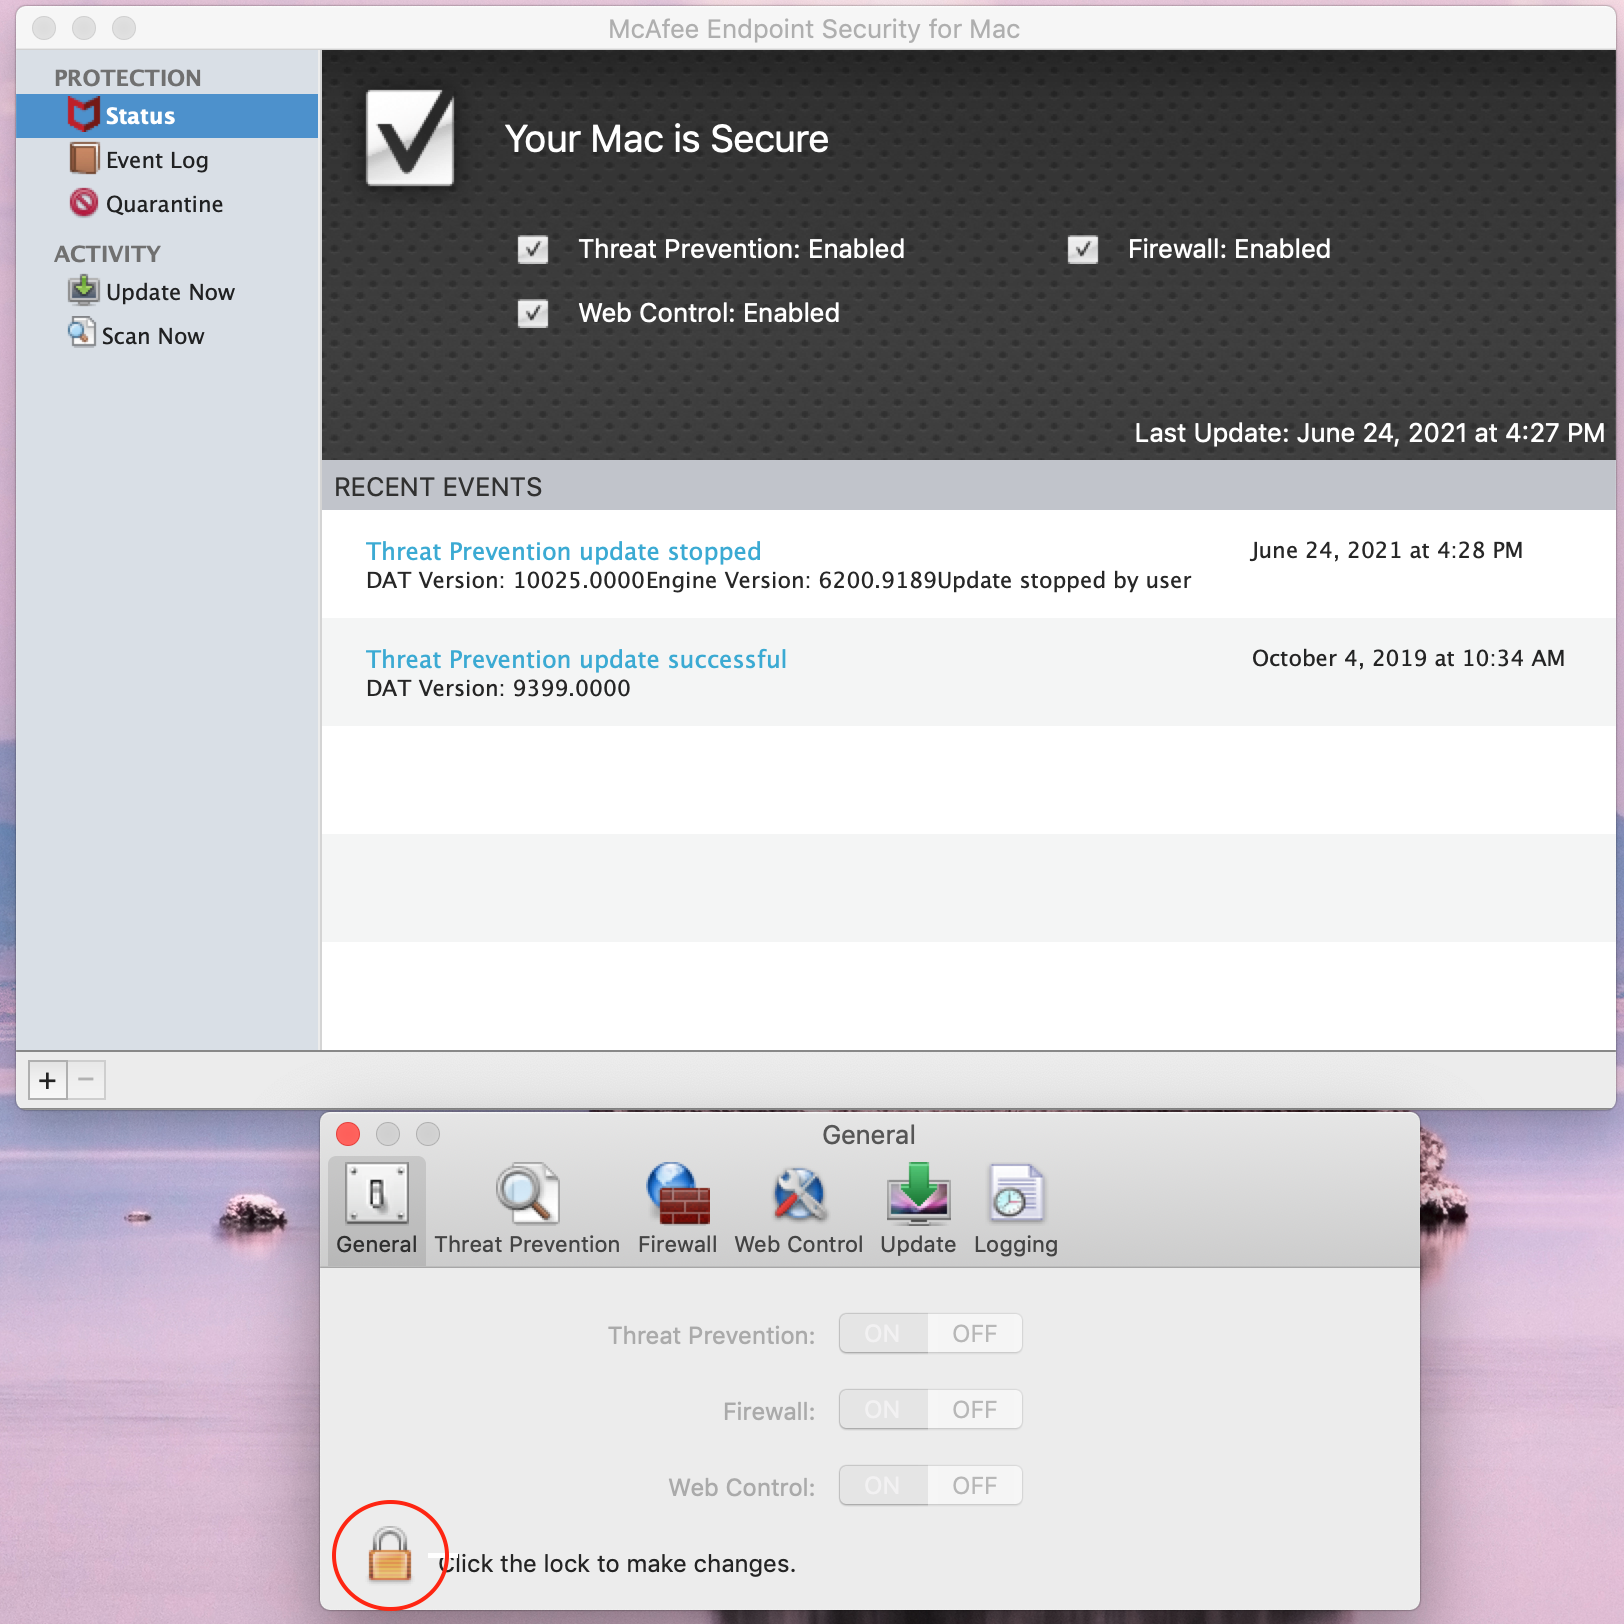Click the minus button below the sidebar
This screenshot has width=1624, height=1624.
[86, 1080]
